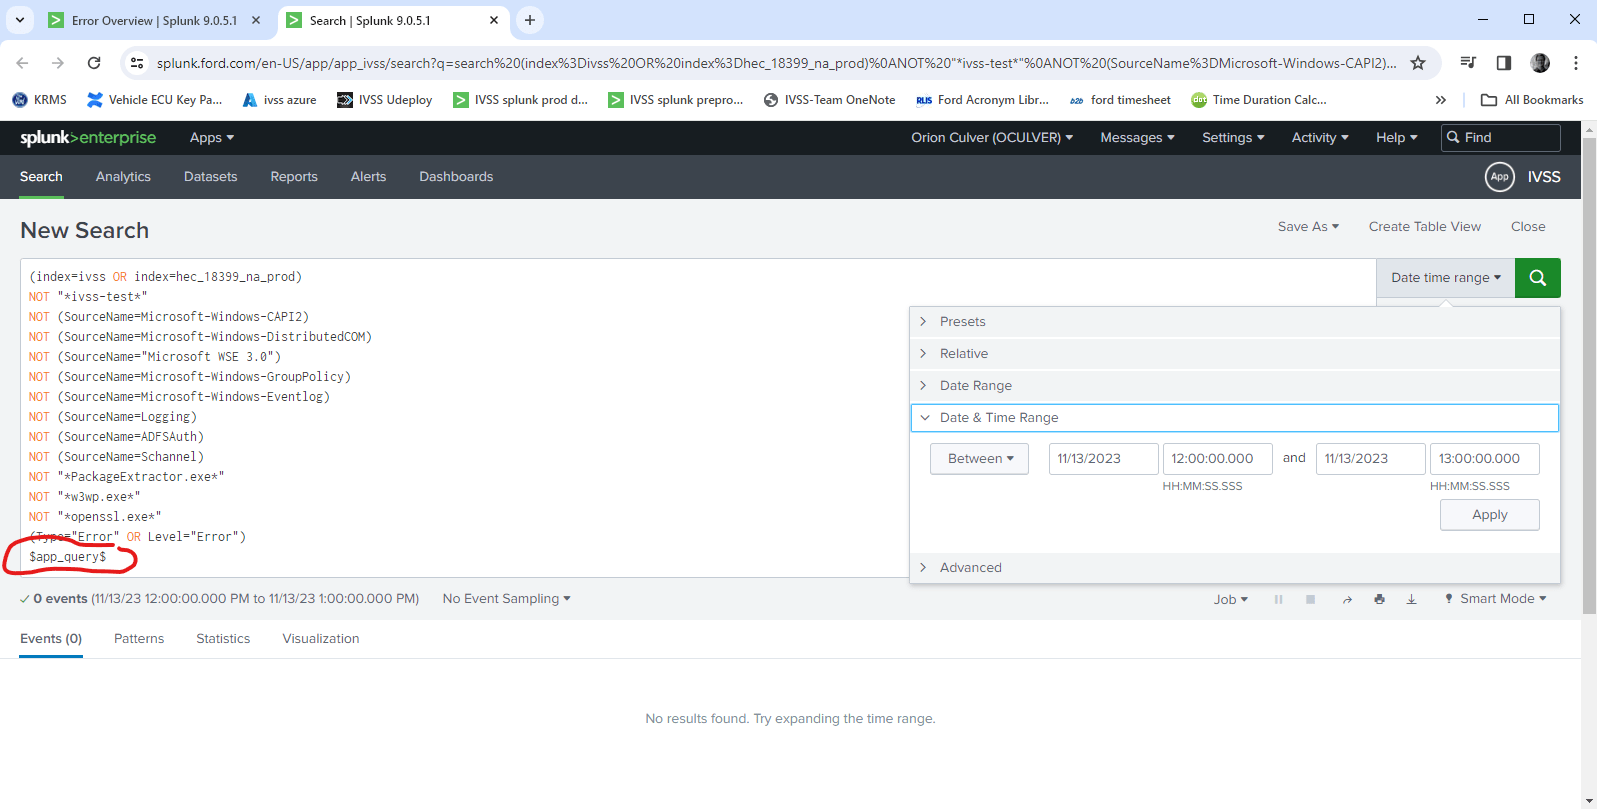Switch to Visualization tab
Screen dimensions: 1597x809
coord(321,639)
